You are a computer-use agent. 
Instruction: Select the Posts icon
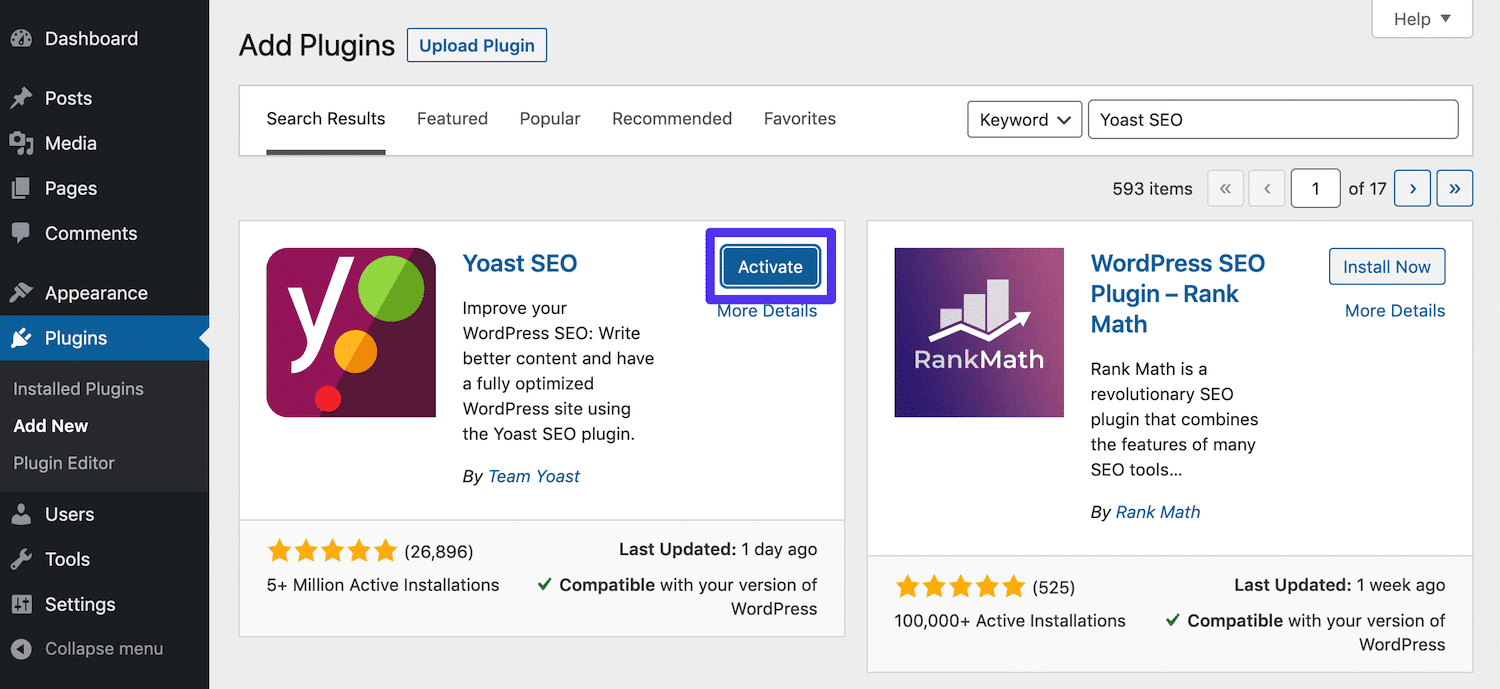(x=22, y=97)
